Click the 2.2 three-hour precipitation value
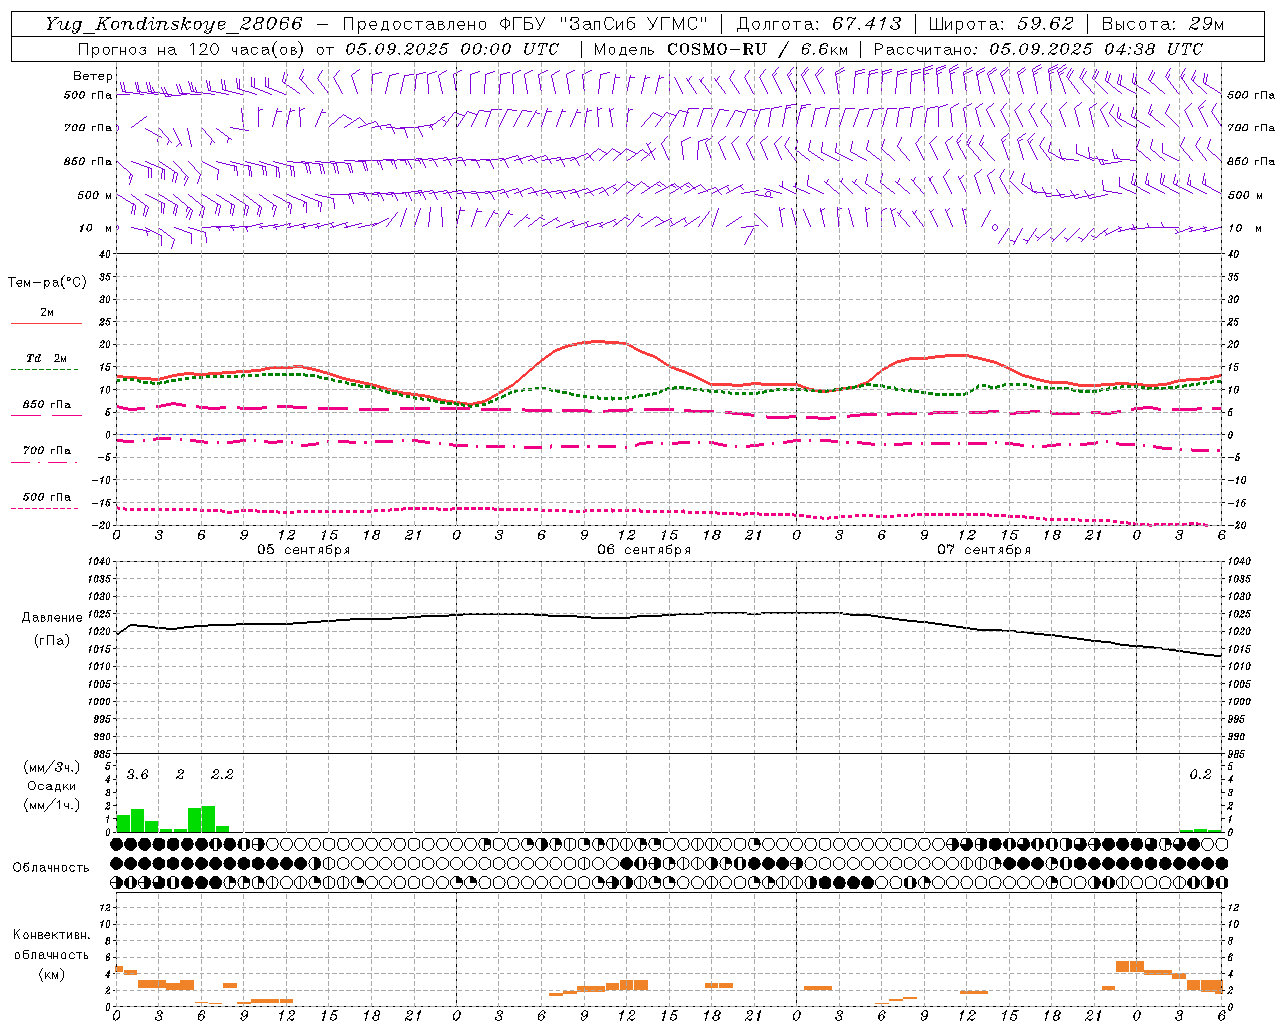The image size is (1280, 1024). click(222, 775)
